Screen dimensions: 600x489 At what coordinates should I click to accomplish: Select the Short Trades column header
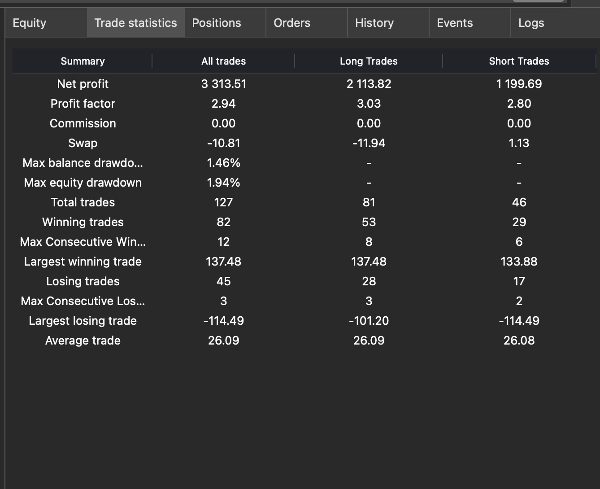[x=519, y=62]
